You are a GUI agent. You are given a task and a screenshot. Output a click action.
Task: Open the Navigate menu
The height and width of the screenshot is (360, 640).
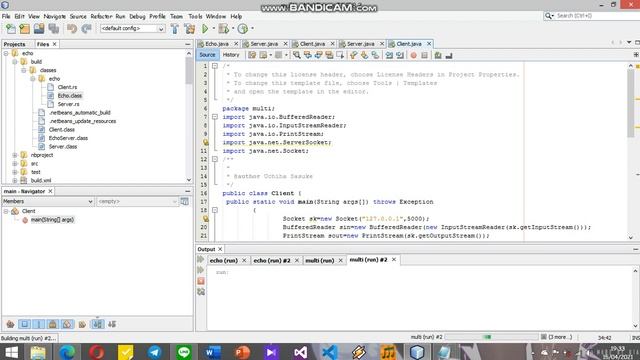point(55,16)
